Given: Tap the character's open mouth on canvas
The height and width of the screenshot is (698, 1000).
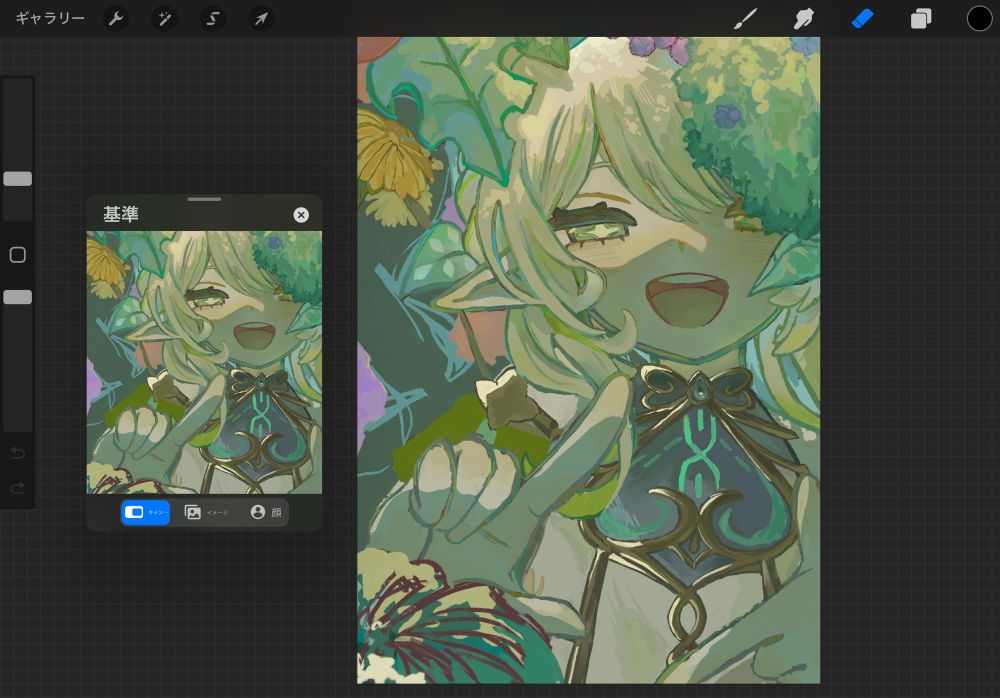Looking at the screenshot, I should point(686,300).
